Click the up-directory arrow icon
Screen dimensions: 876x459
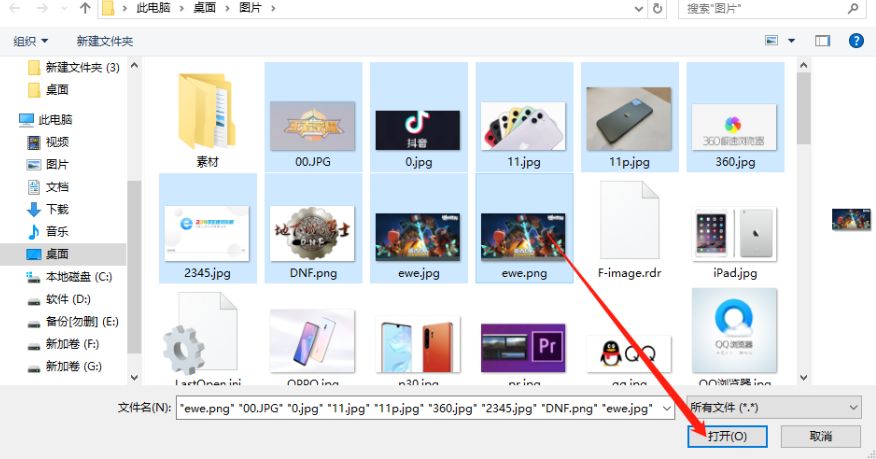pos(85,8)
